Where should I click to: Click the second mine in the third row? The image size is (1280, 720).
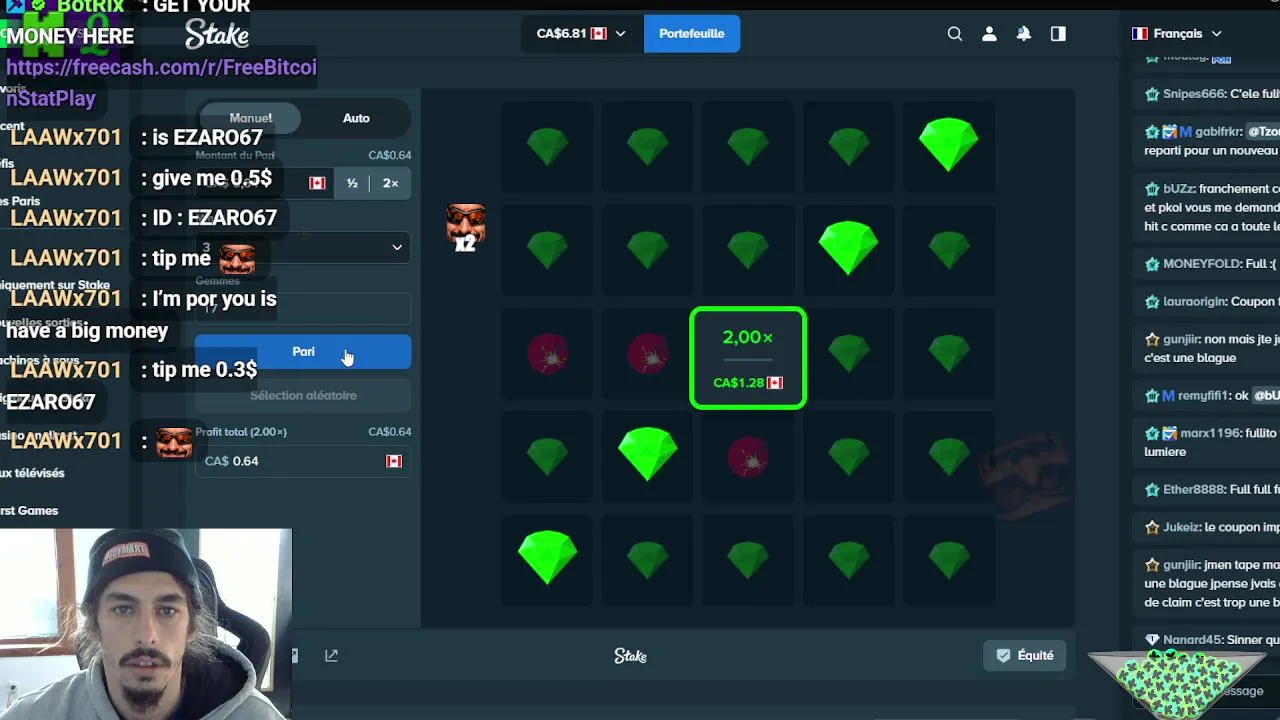[x=648, y=354]
